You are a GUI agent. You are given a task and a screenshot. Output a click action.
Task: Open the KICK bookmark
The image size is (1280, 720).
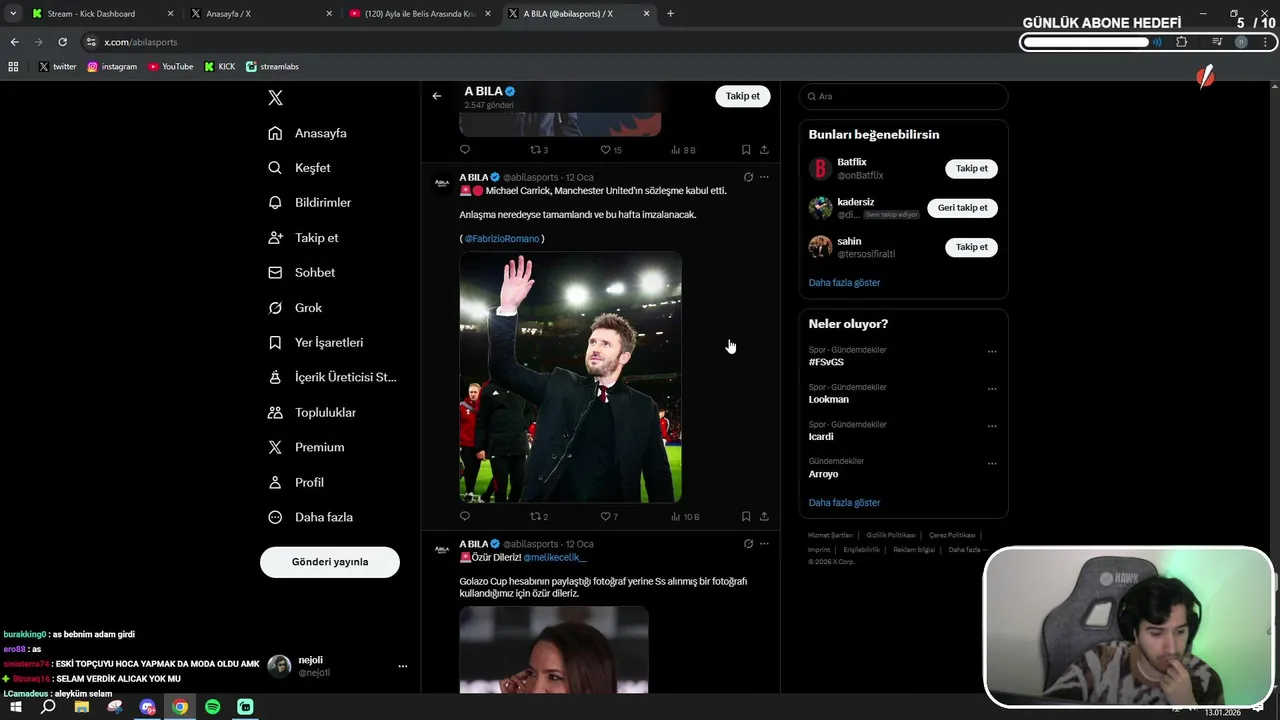[x=220, y=67]
